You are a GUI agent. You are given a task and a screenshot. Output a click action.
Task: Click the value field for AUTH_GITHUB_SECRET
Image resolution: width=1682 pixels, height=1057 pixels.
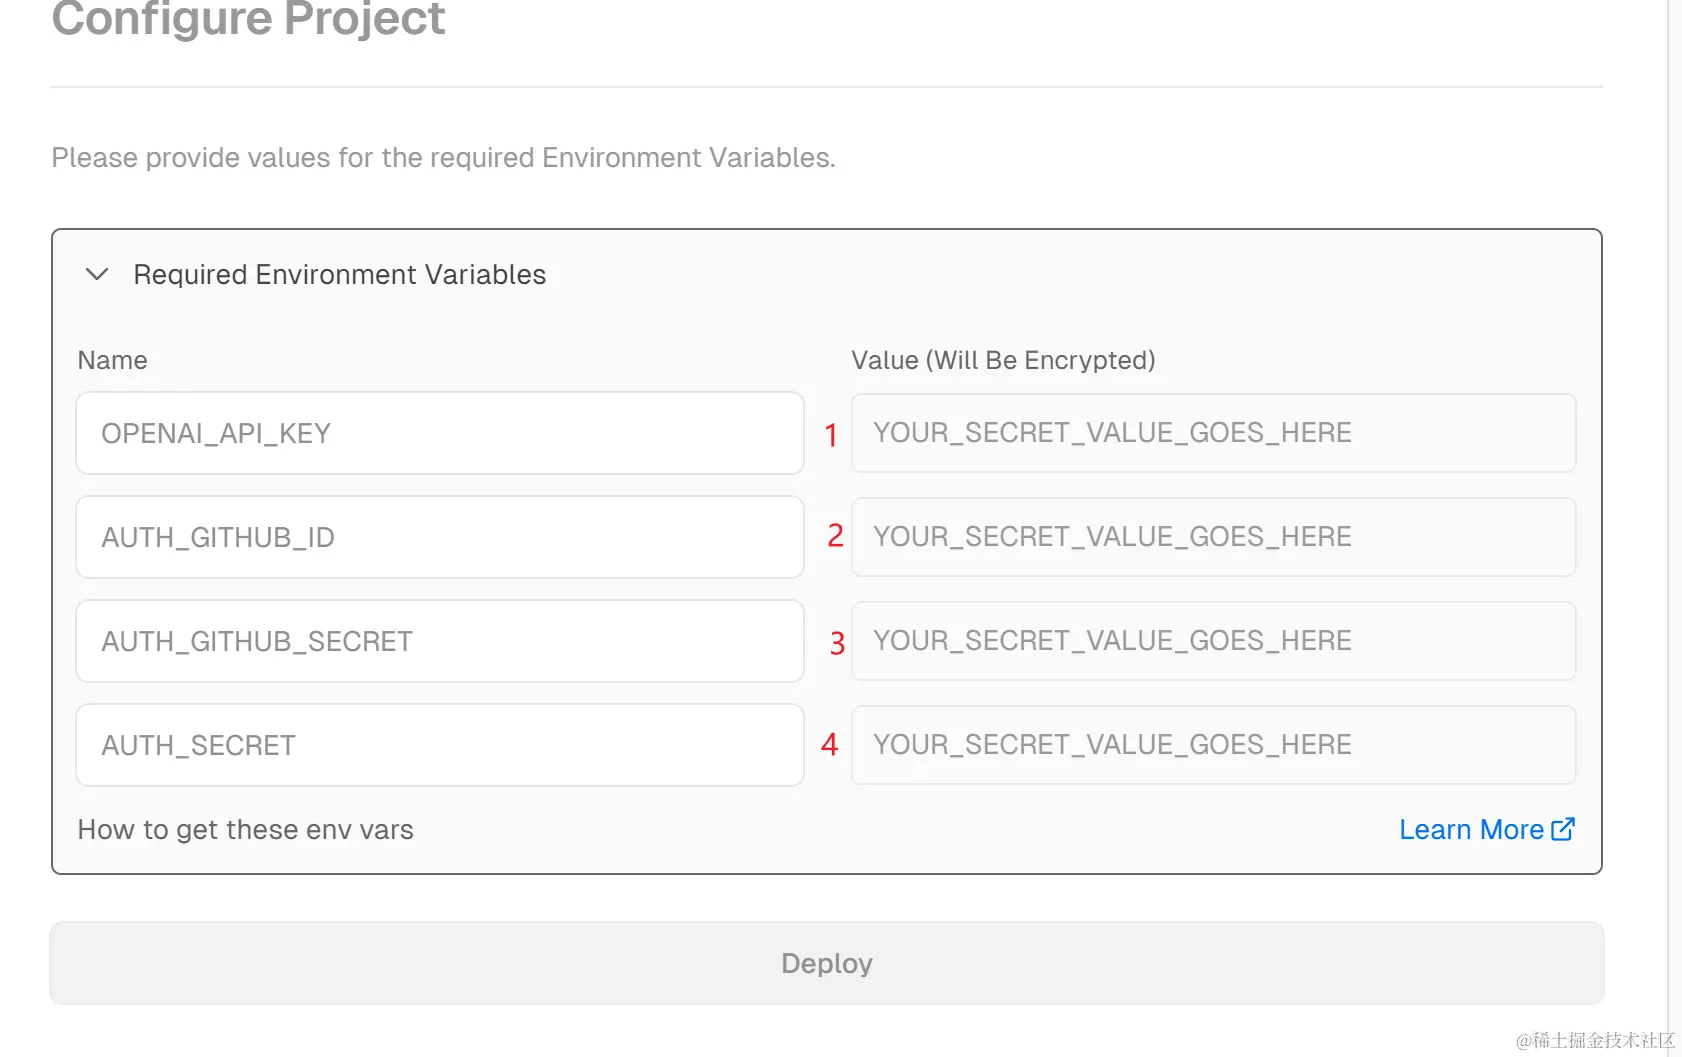tap(1213, 641)
